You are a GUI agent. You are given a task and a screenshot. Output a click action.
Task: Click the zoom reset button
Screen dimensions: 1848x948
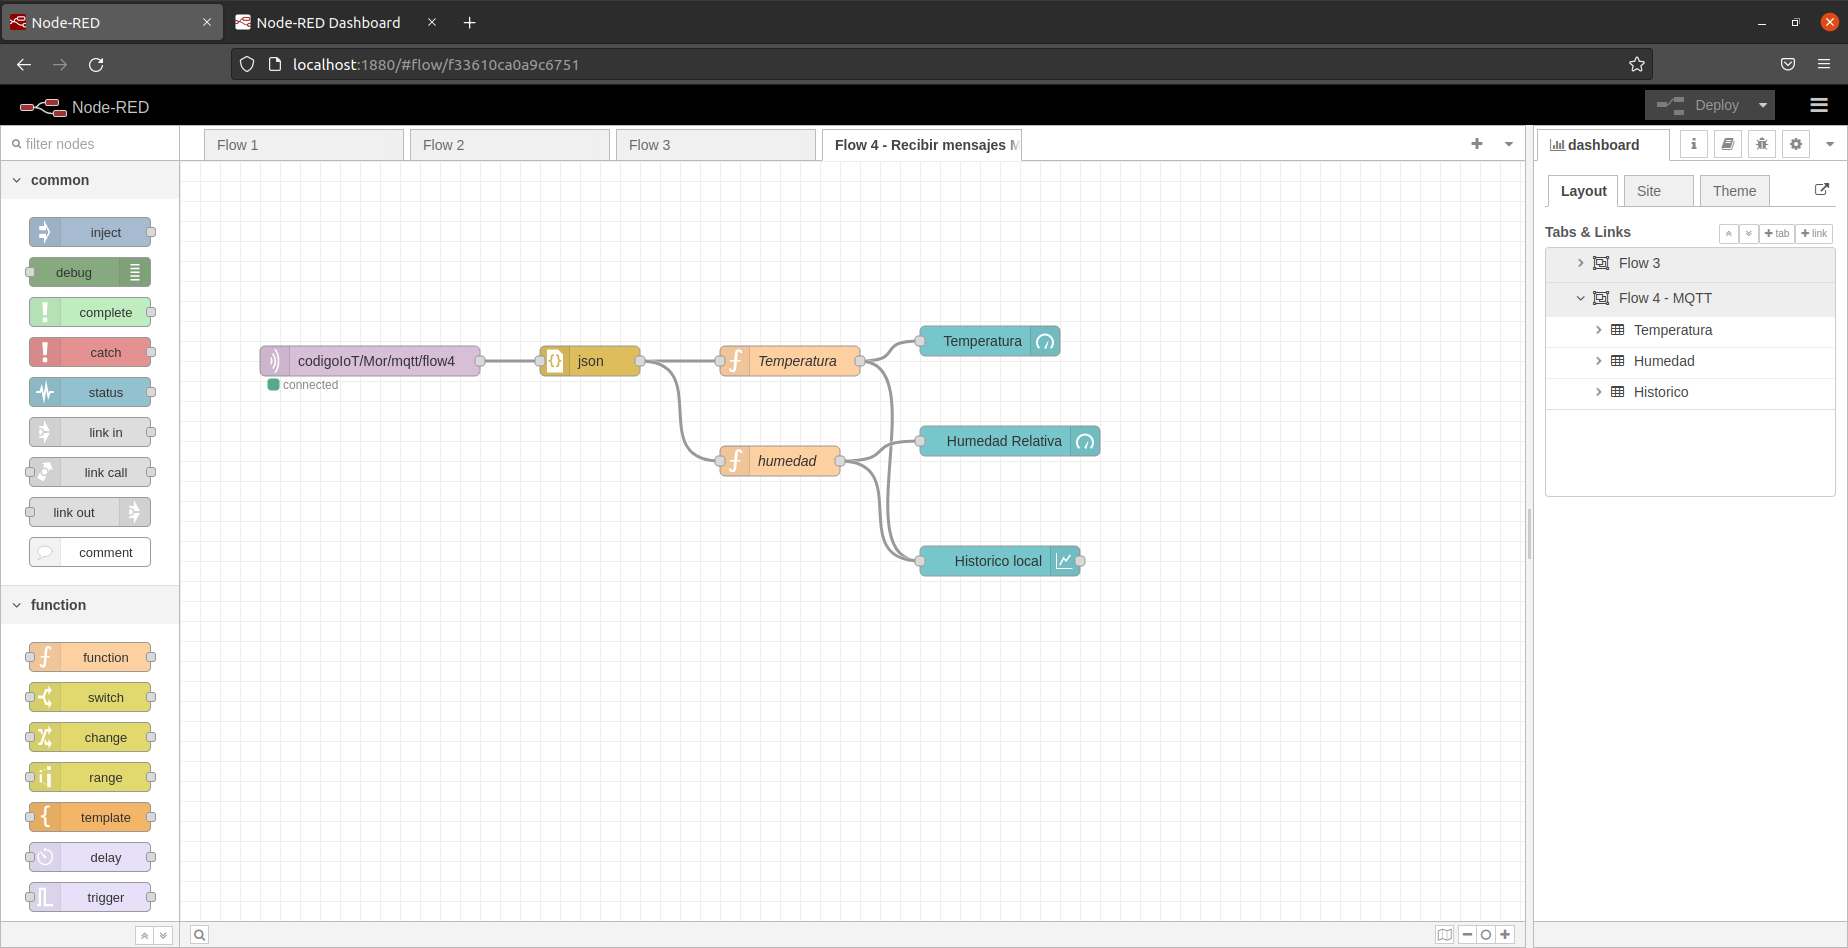tap(1486, 934)
